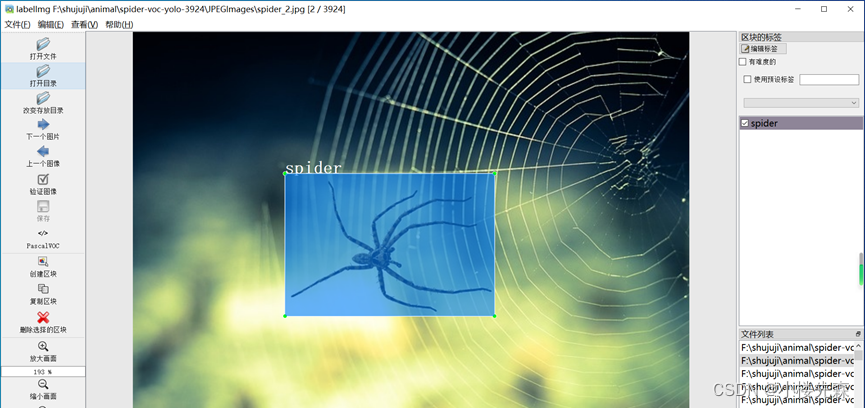Screen dimensions: 865x408
Task: Click bottom-right vertex of spider bounding box
Action: point(494,316)
